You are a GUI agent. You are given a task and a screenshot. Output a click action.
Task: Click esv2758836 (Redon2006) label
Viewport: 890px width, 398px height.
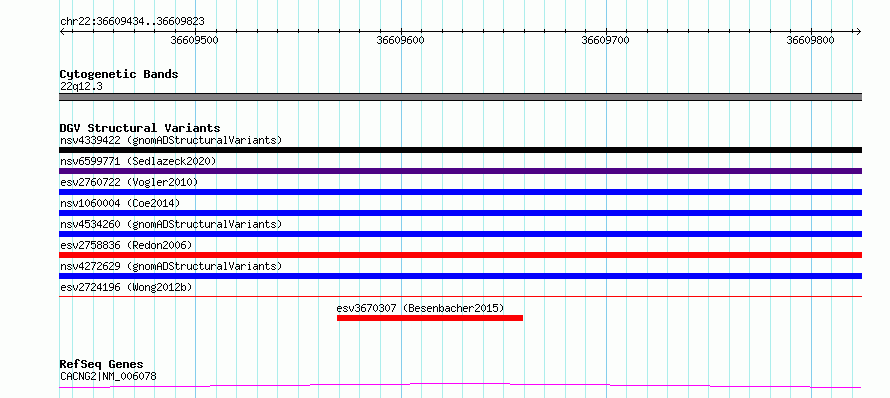pos(126,245)
